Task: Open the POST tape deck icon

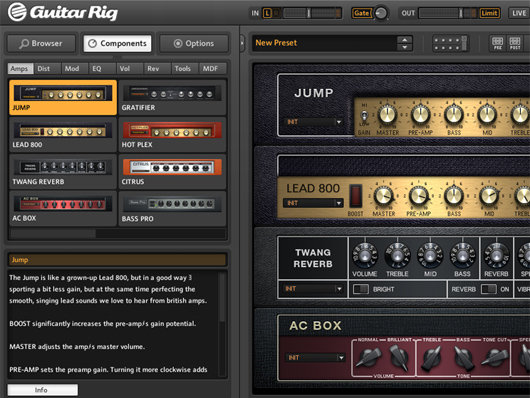Action: tap(515, 44)
